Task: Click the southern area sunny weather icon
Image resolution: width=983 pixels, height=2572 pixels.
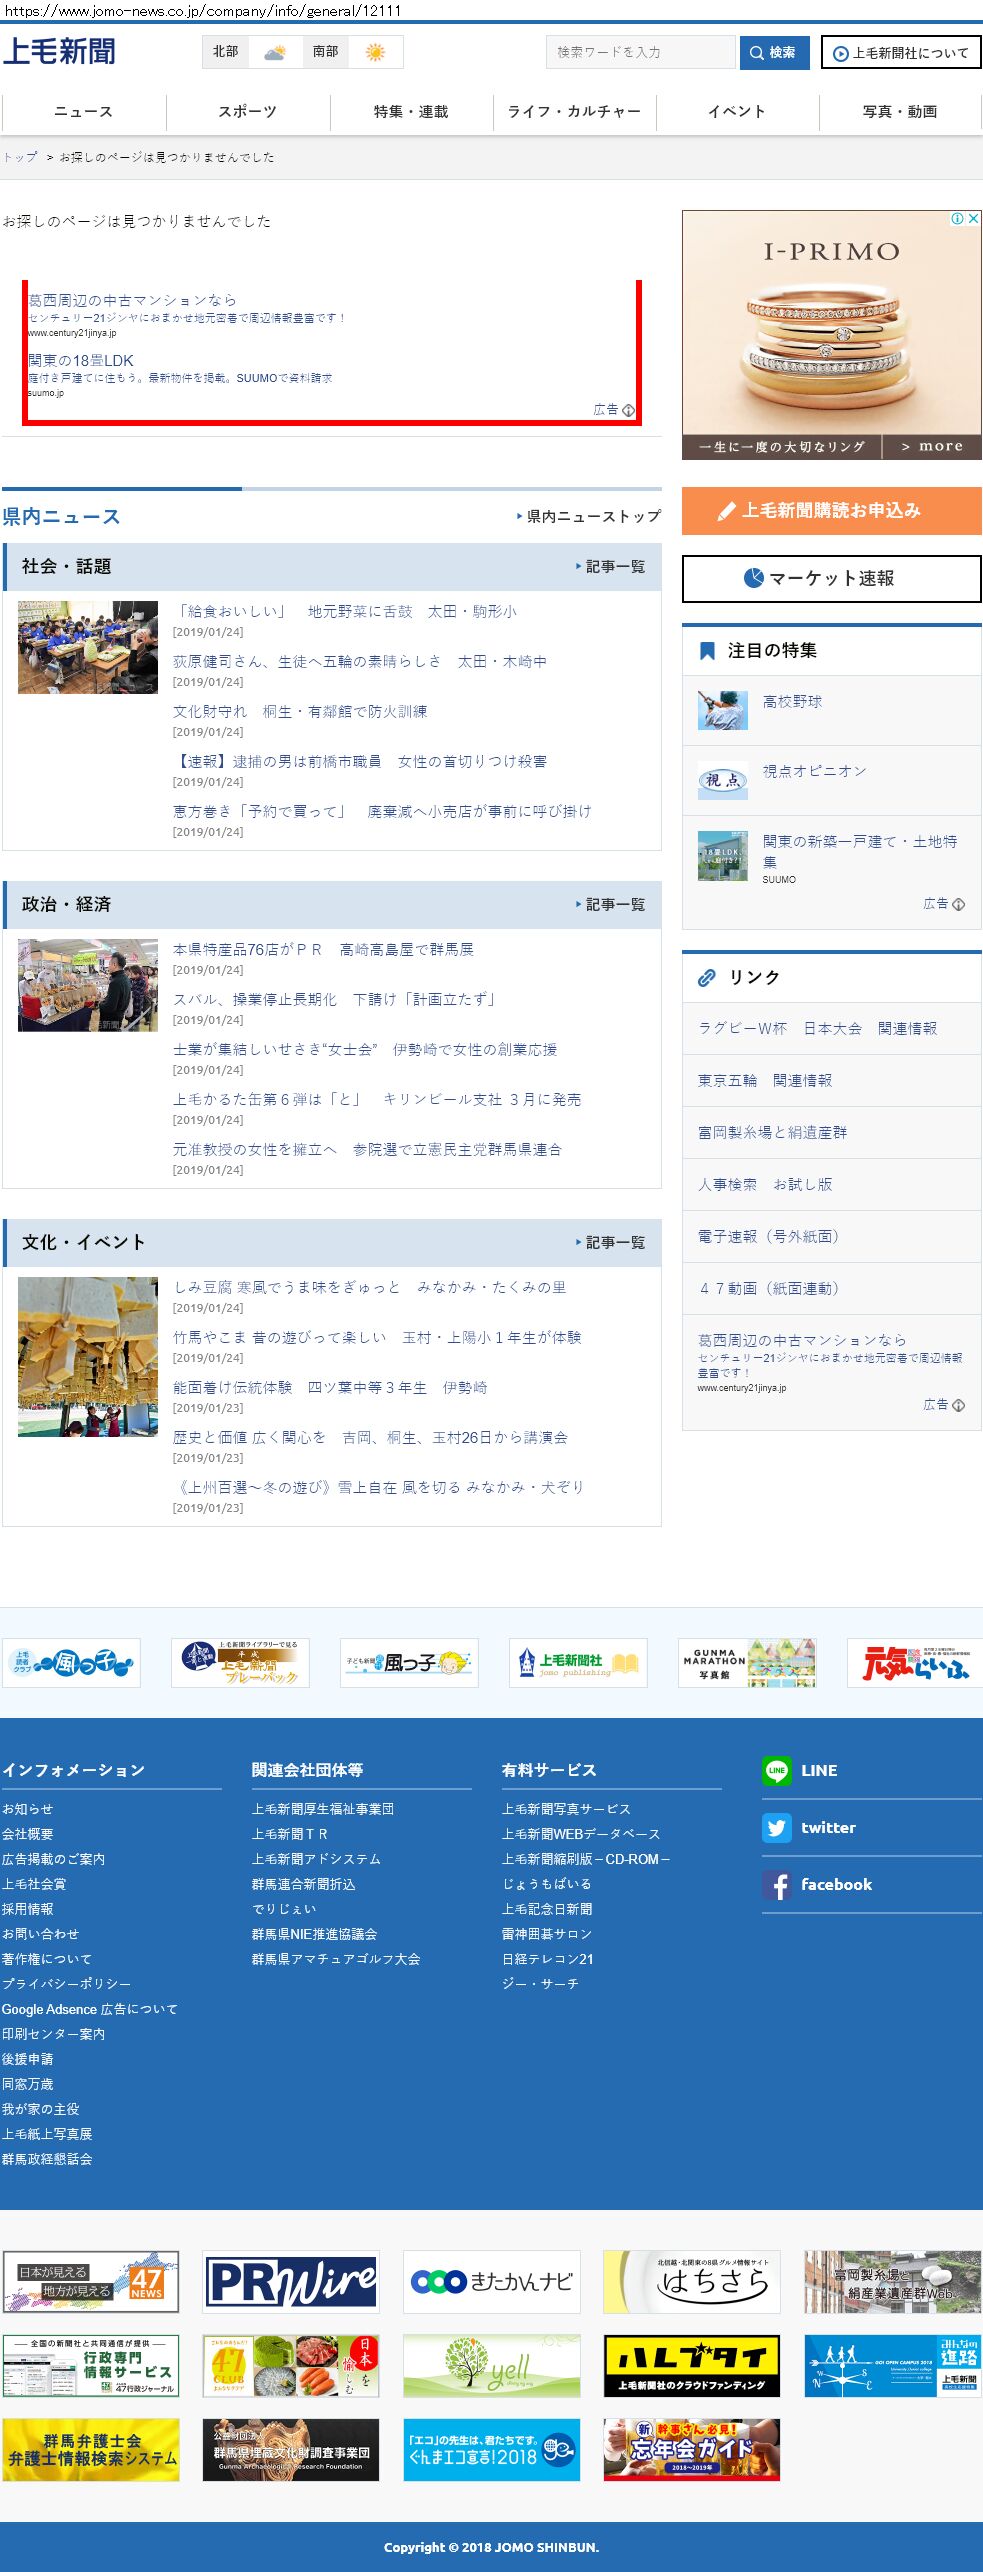Action: (x=375, y=52)
